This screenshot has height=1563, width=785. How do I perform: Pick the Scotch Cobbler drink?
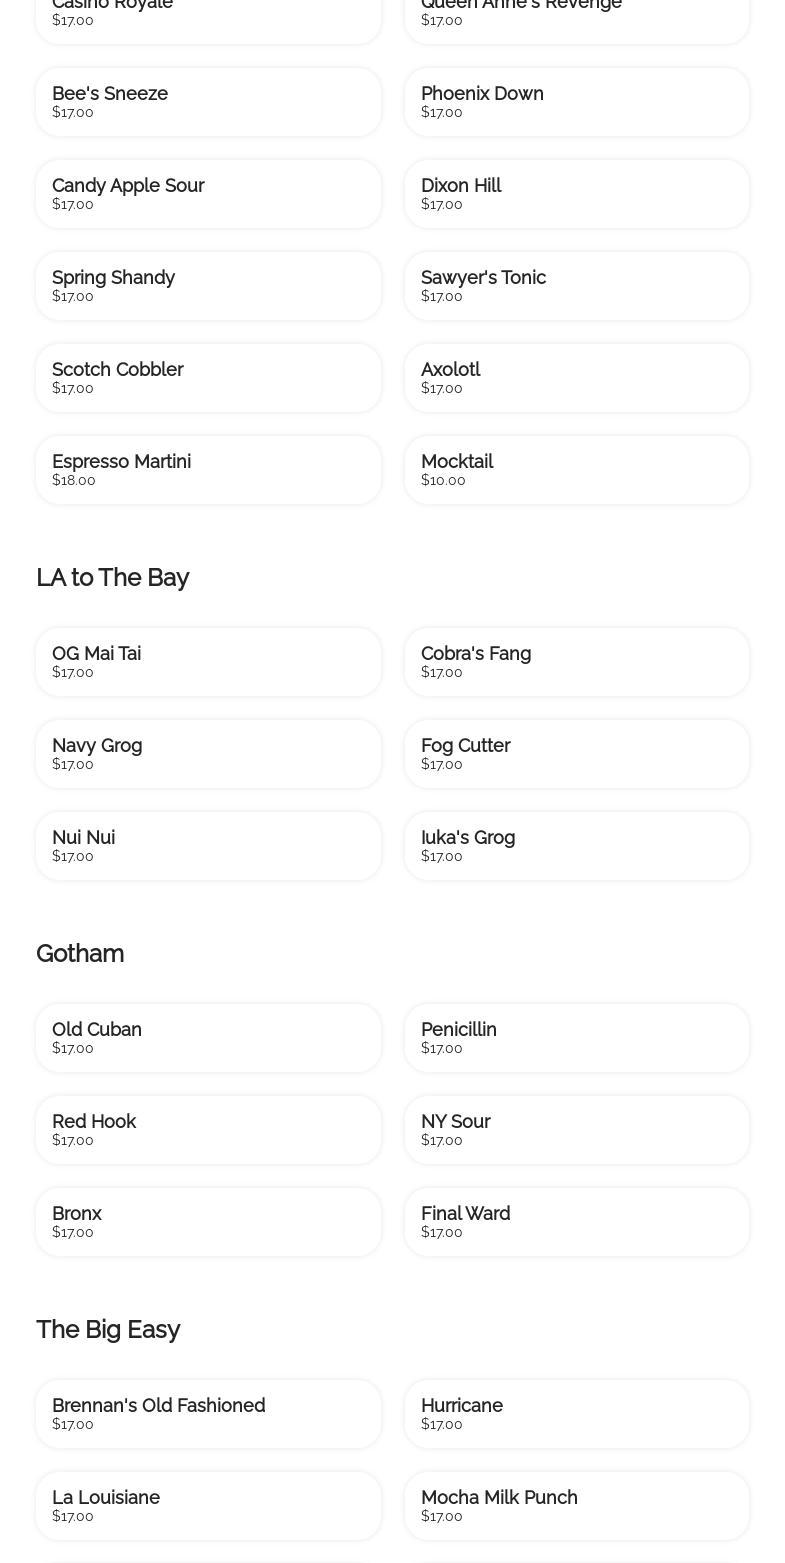(x=208, y=378)
